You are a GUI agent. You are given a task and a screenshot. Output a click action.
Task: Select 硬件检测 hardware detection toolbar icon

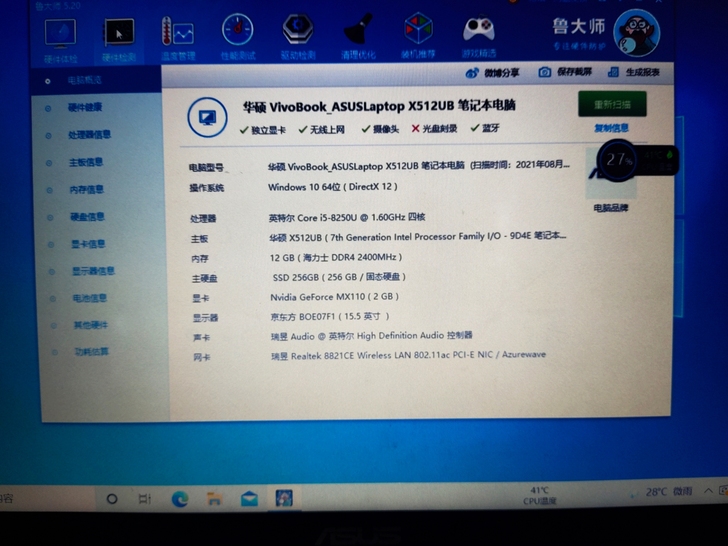tap(119, 39)
